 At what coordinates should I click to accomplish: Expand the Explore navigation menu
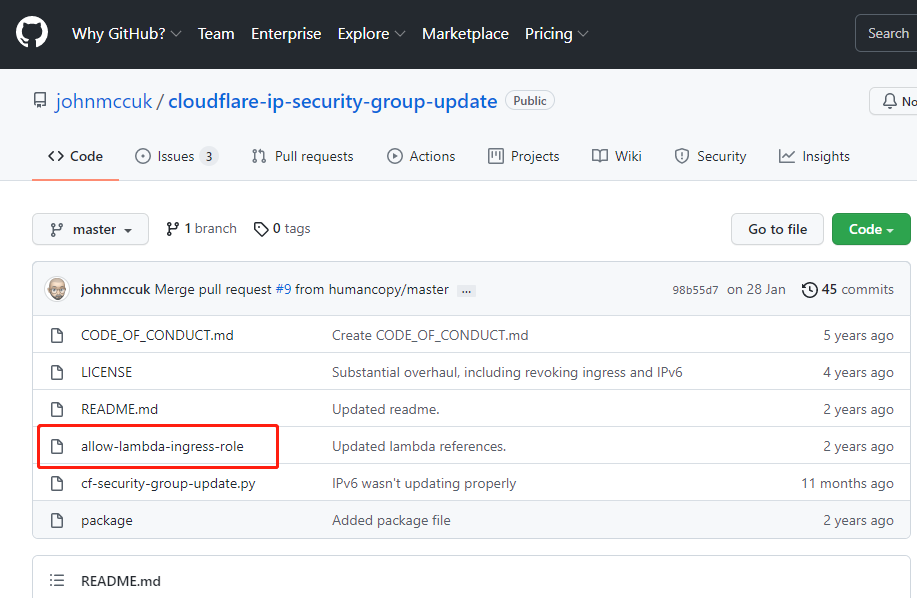pos(371,34)
